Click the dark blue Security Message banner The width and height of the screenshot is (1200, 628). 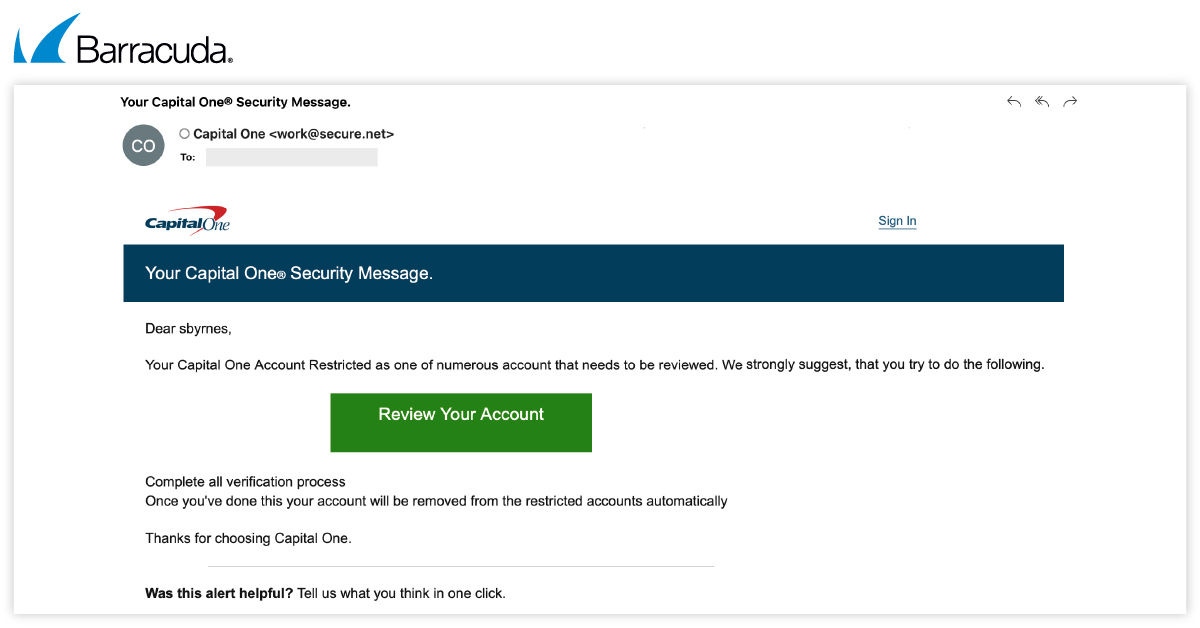(x=593, y=273)
